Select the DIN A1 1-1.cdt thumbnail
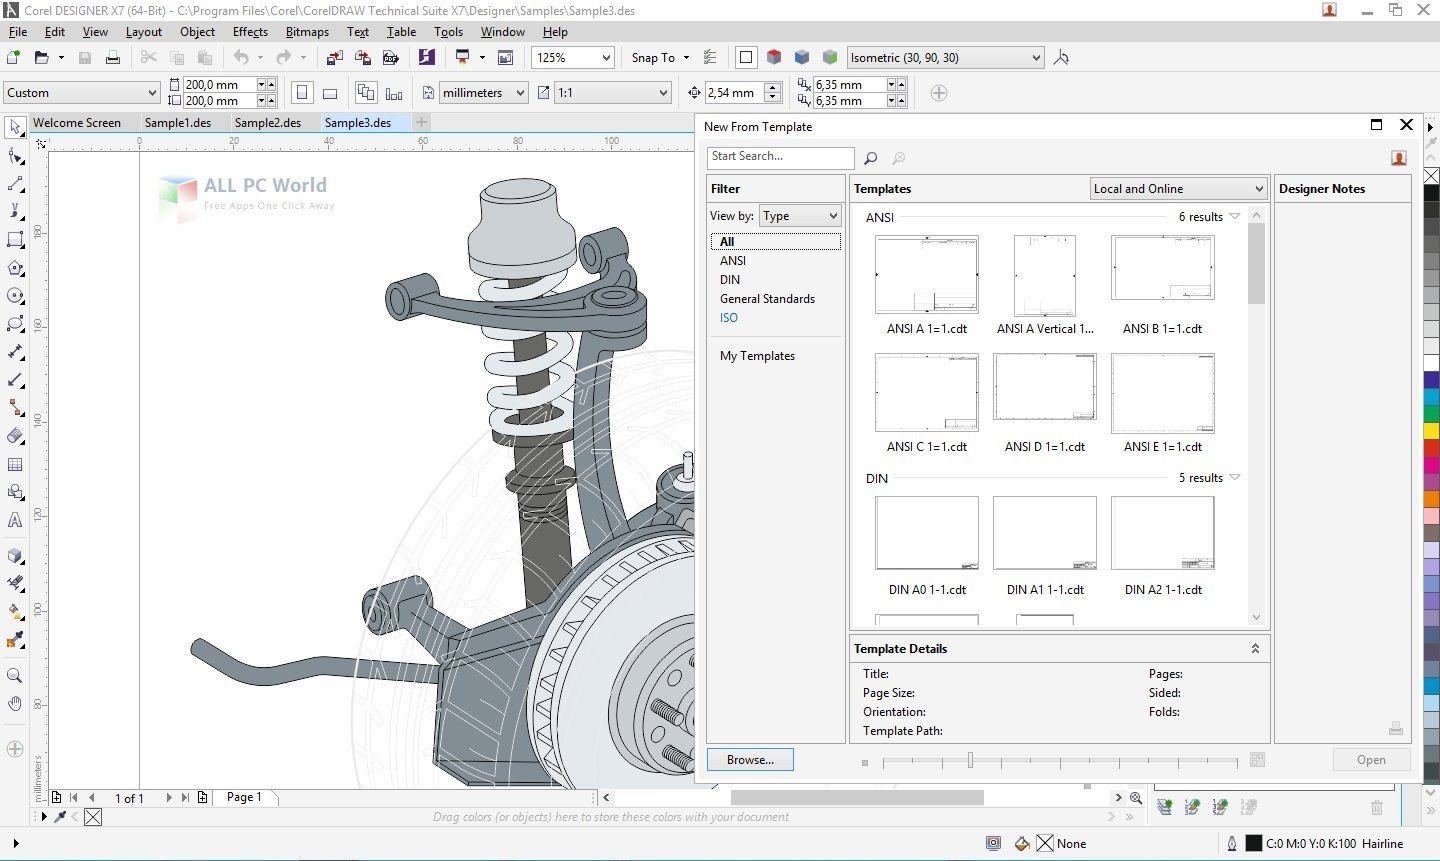Screen dimensions: 1440x861 click(1045, 533)
